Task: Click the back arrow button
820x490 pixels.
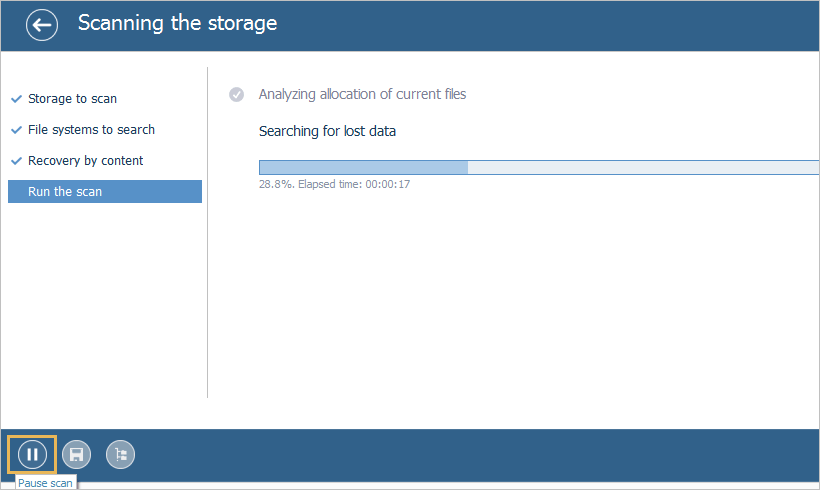Action: (42, 25)
